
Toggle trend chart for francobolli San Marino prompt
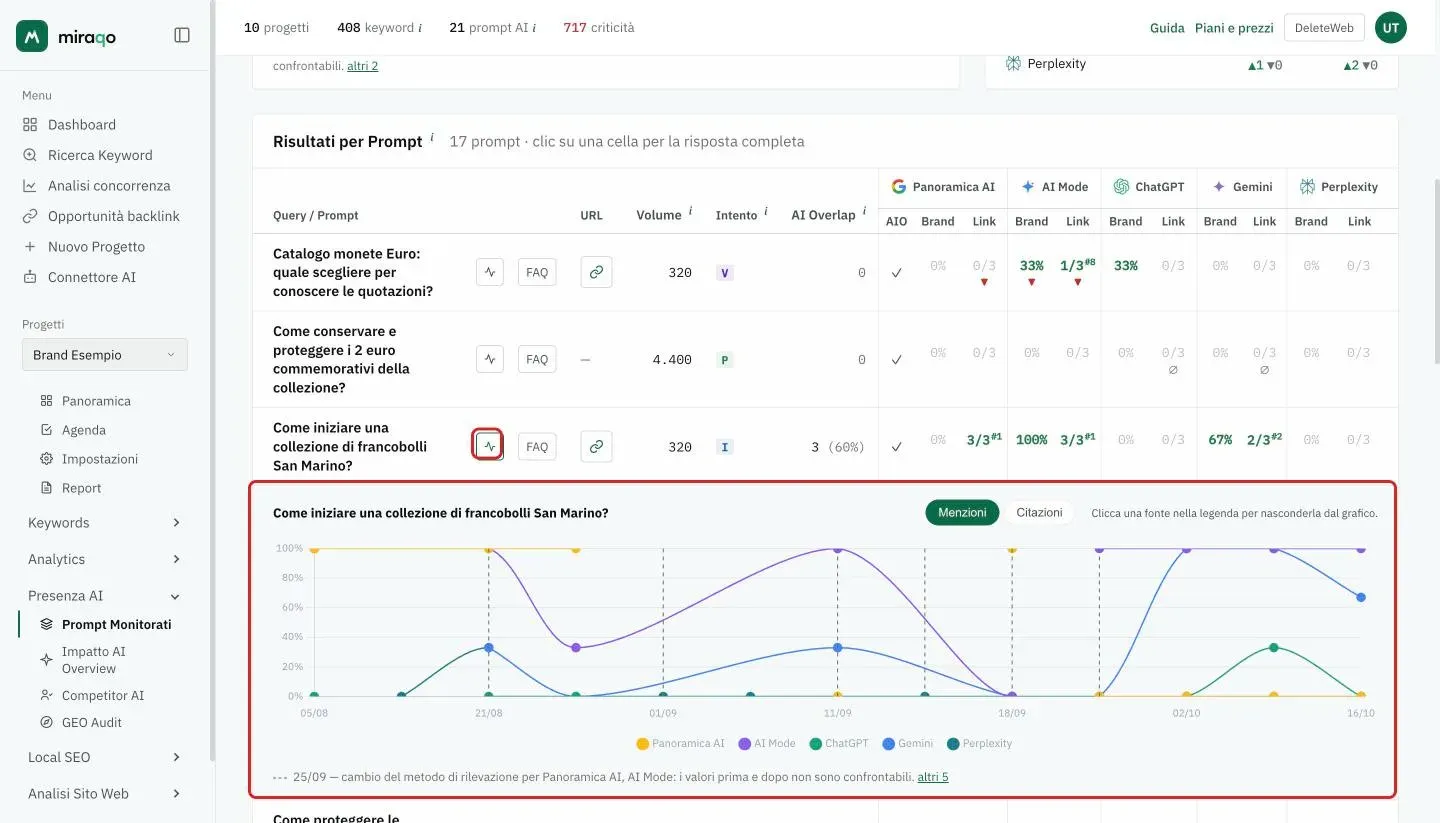(x=488, y=446)
